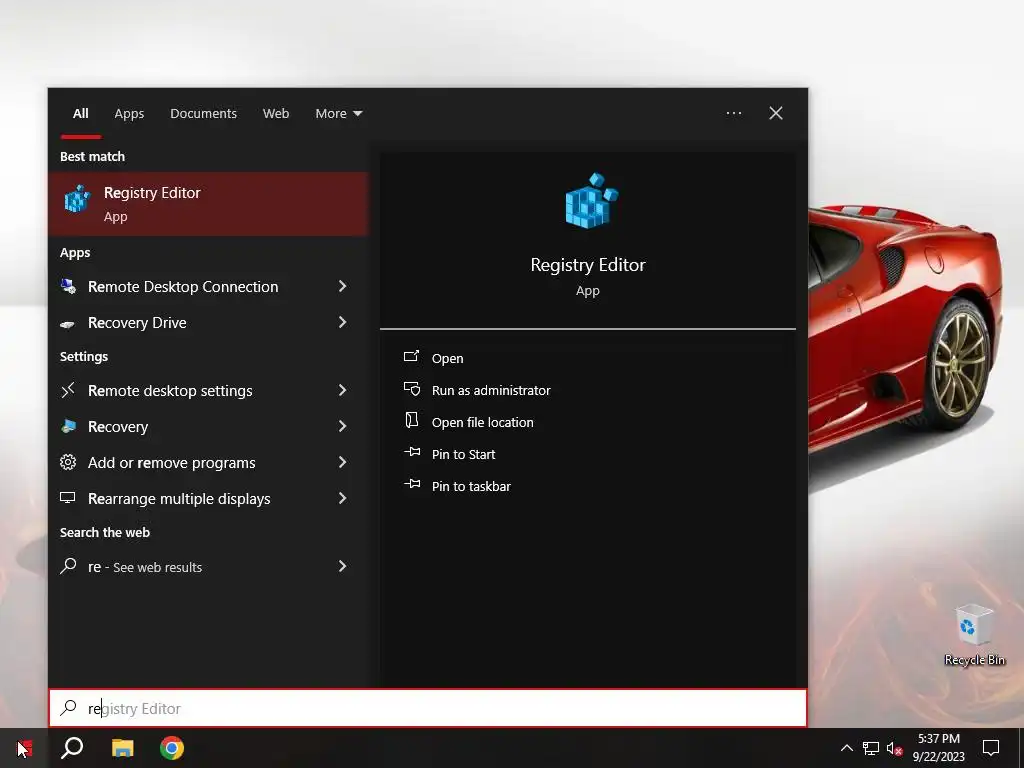1024x768 pixels.
Task: Click the large Registry Editor icon in preview pane
Action: click(x=591, y=200)
